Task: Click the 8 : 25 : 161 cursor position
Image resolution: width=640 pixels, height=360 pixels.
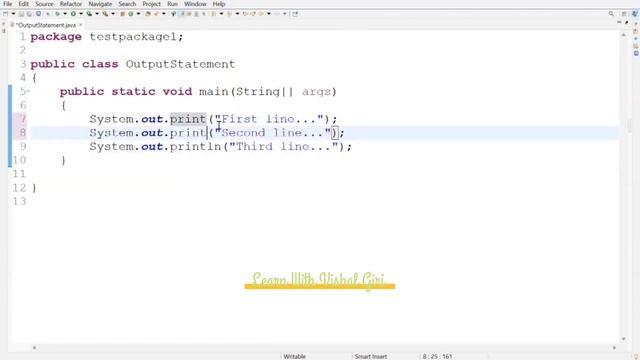Action: [437, 356]
